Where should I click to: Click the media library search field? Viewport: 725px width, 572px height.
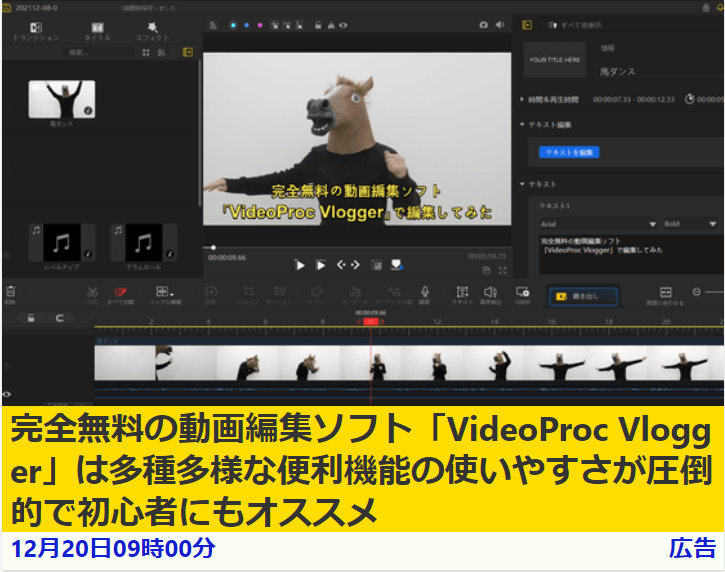[x=98, y=52]
